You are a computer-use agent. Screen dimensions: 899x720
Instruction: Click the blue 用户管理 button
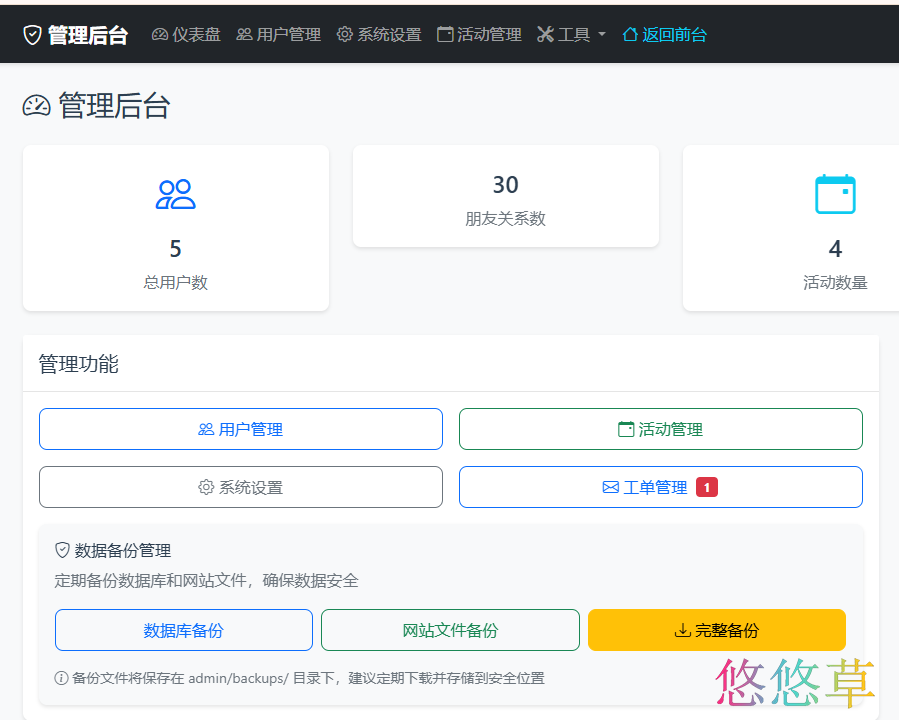tap(241, 429)
